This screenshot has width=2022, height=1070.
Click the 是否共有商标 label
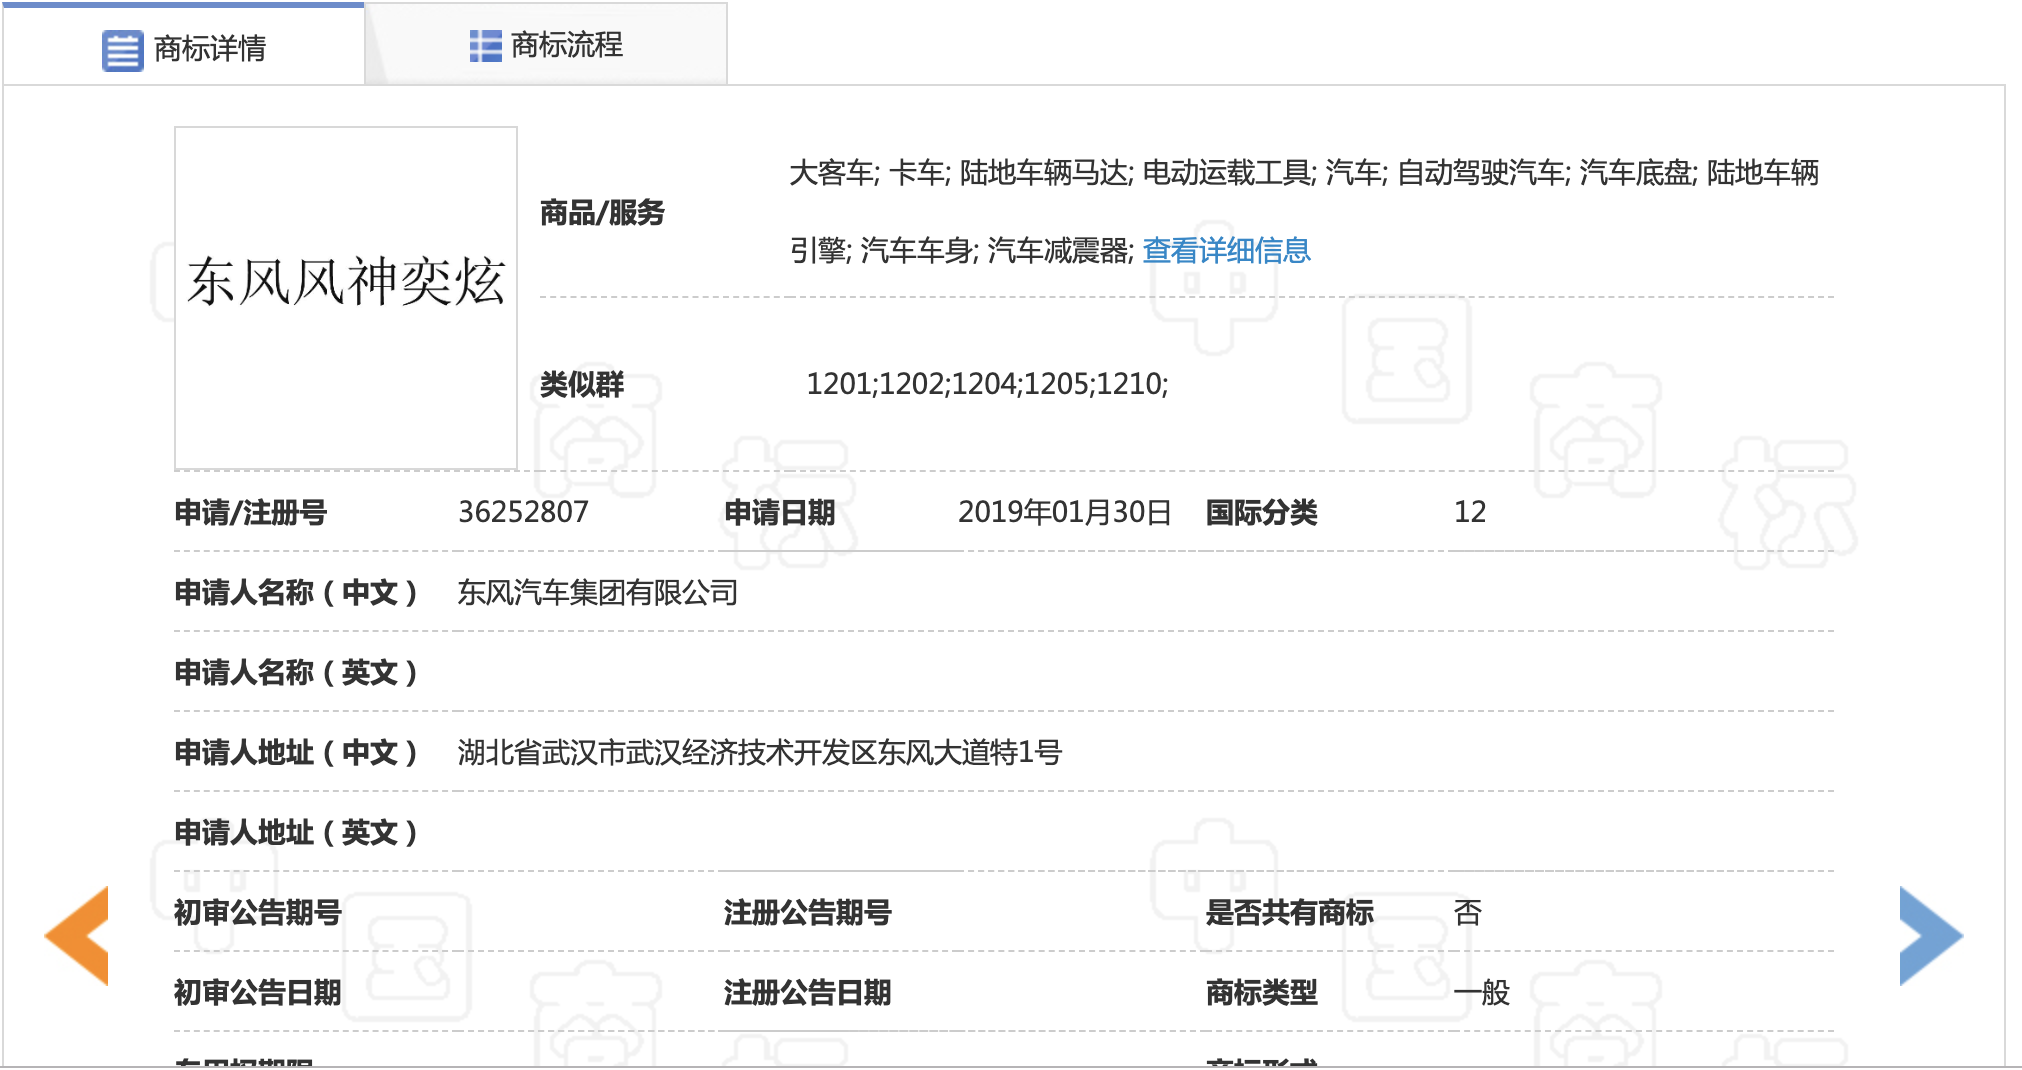point(1290,913)
